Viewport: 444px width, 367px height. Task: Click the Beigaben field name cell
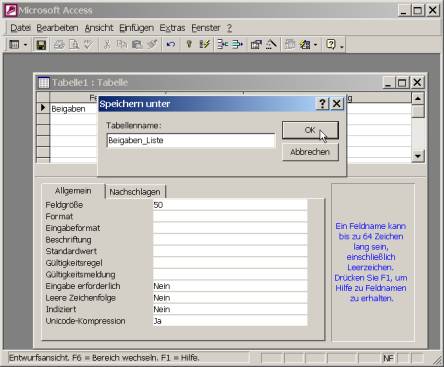[74, 109]
